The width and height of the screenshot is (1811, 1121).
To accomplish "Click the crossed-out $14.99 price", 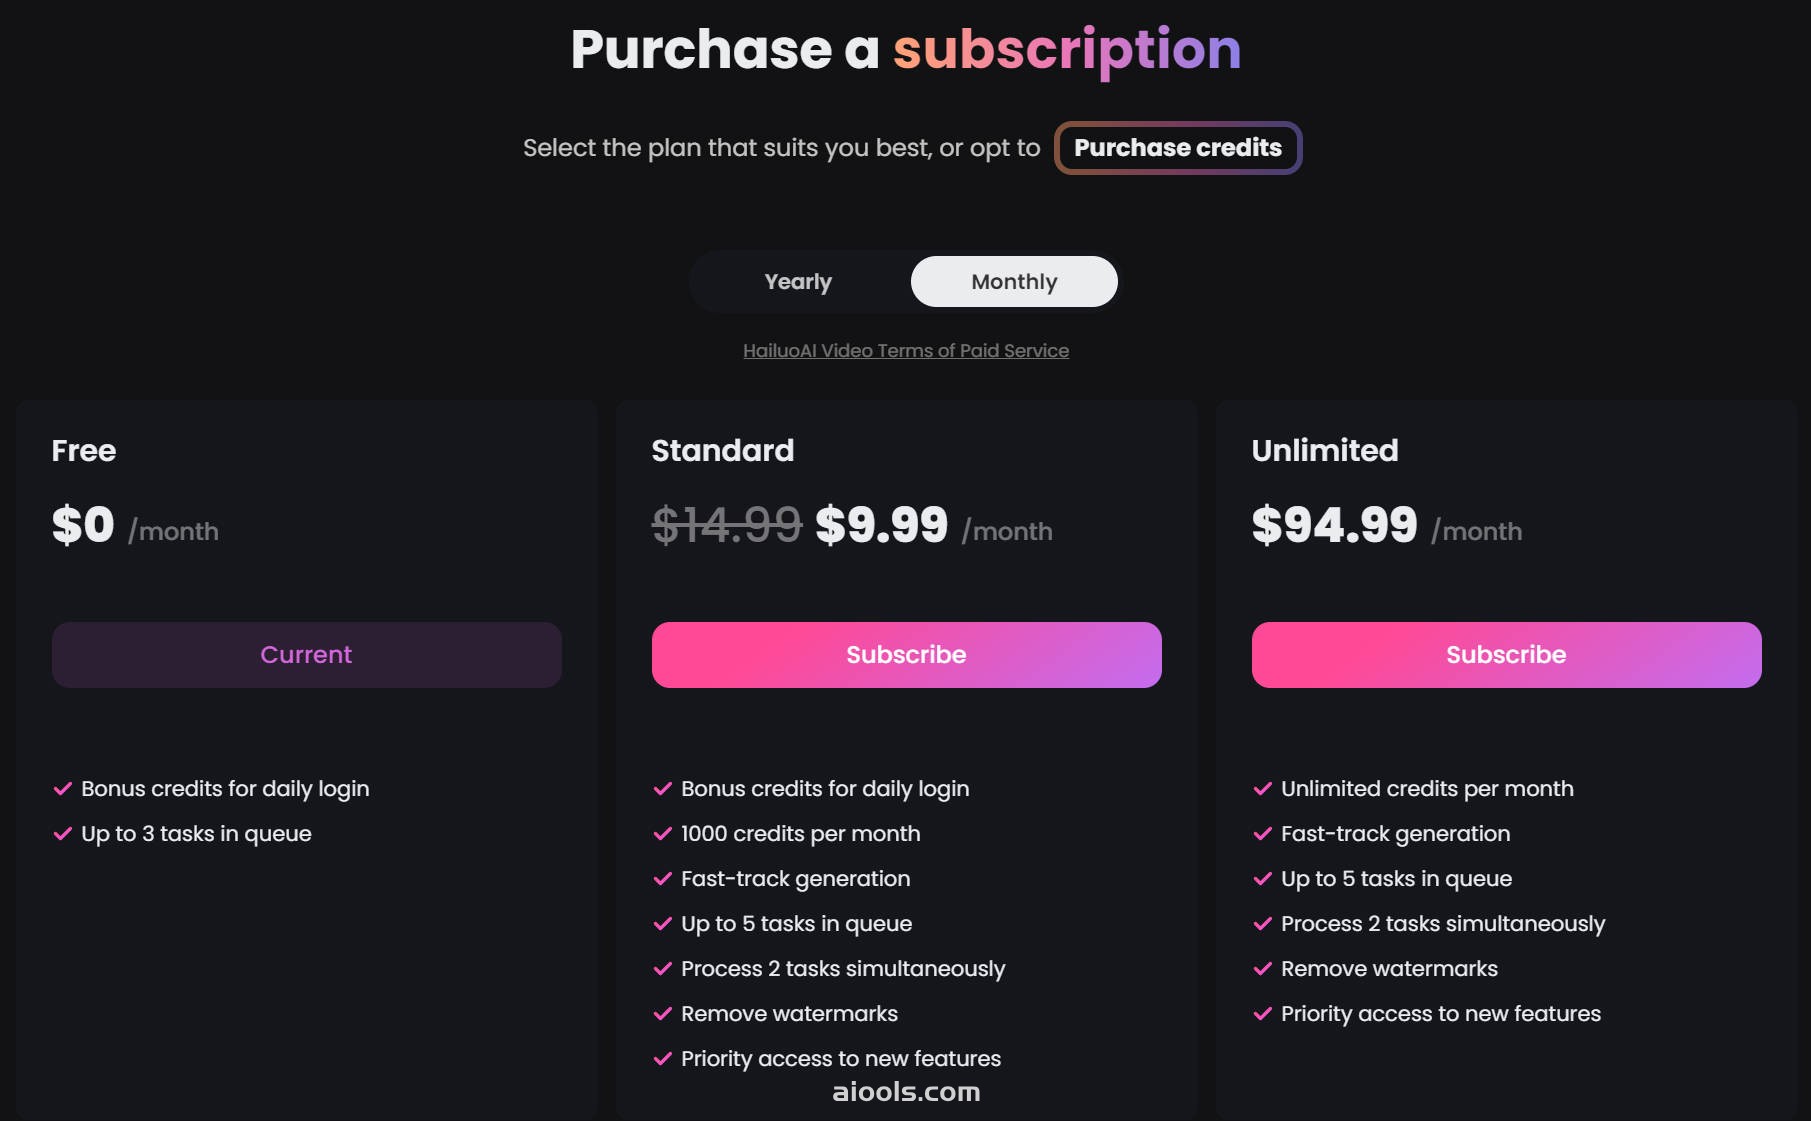I will 727,525.
